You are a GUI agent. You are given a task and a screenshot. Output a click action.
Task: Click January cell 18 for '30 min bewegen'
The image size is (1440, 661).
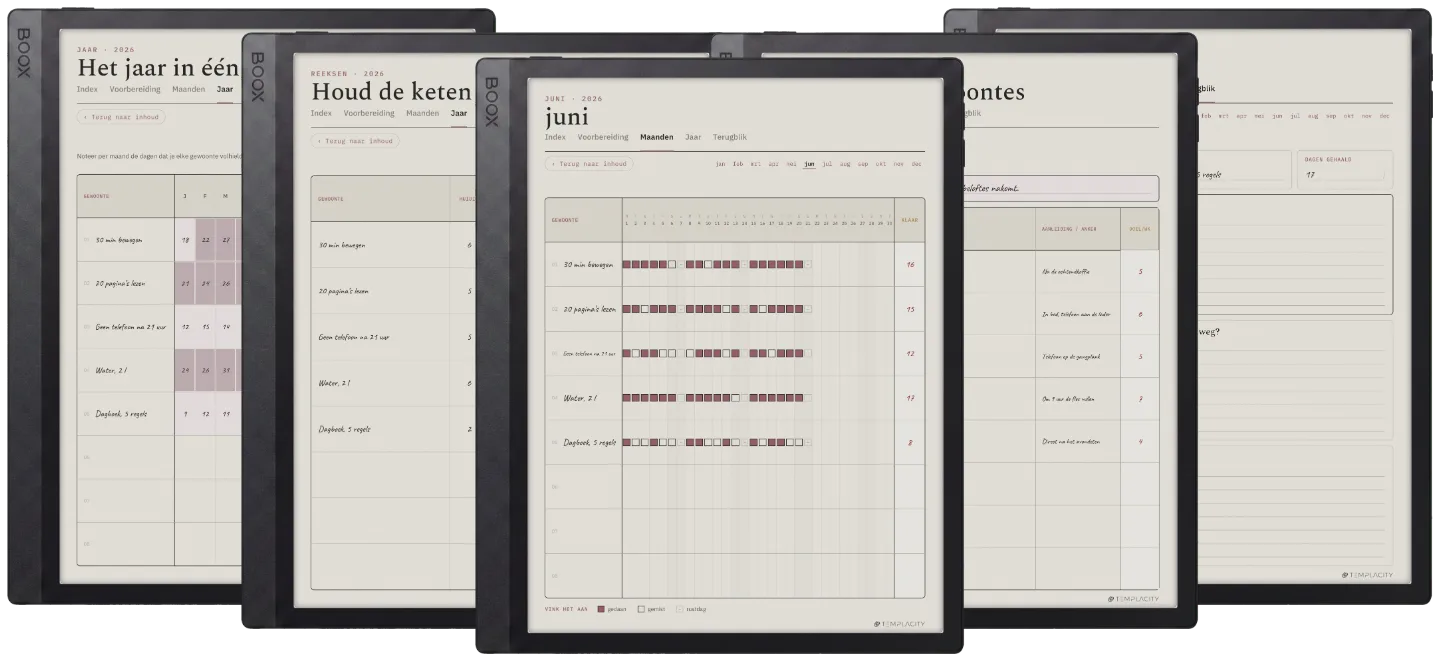coord(185,240)
